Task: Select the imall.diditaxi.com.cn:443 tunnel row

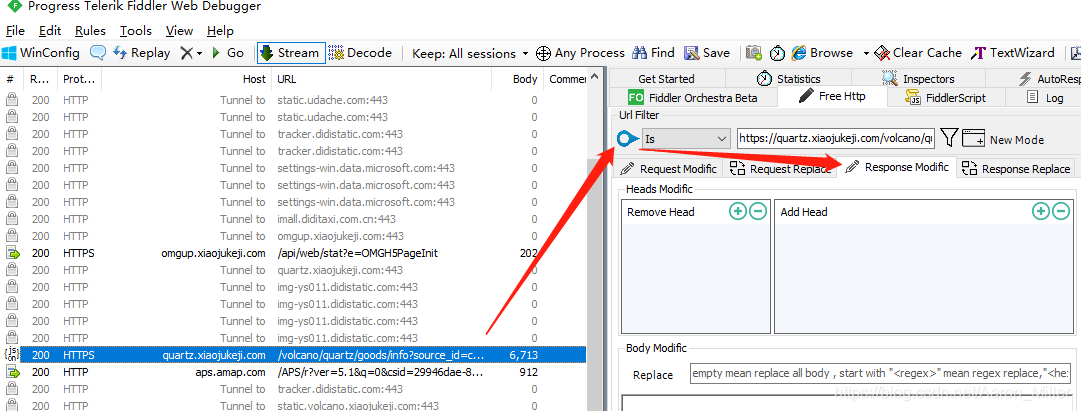Action: 293,219
